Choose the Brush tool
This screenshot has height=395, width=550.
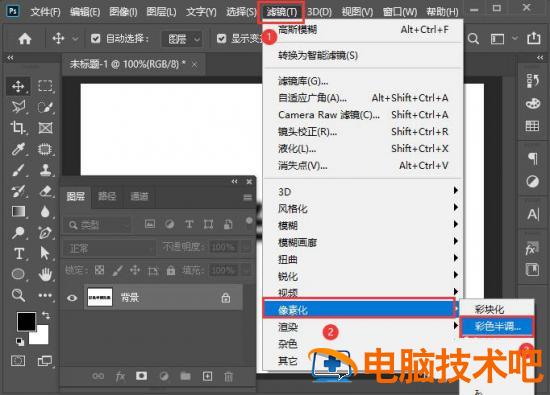pyautogui.click(x=18, y=170)
